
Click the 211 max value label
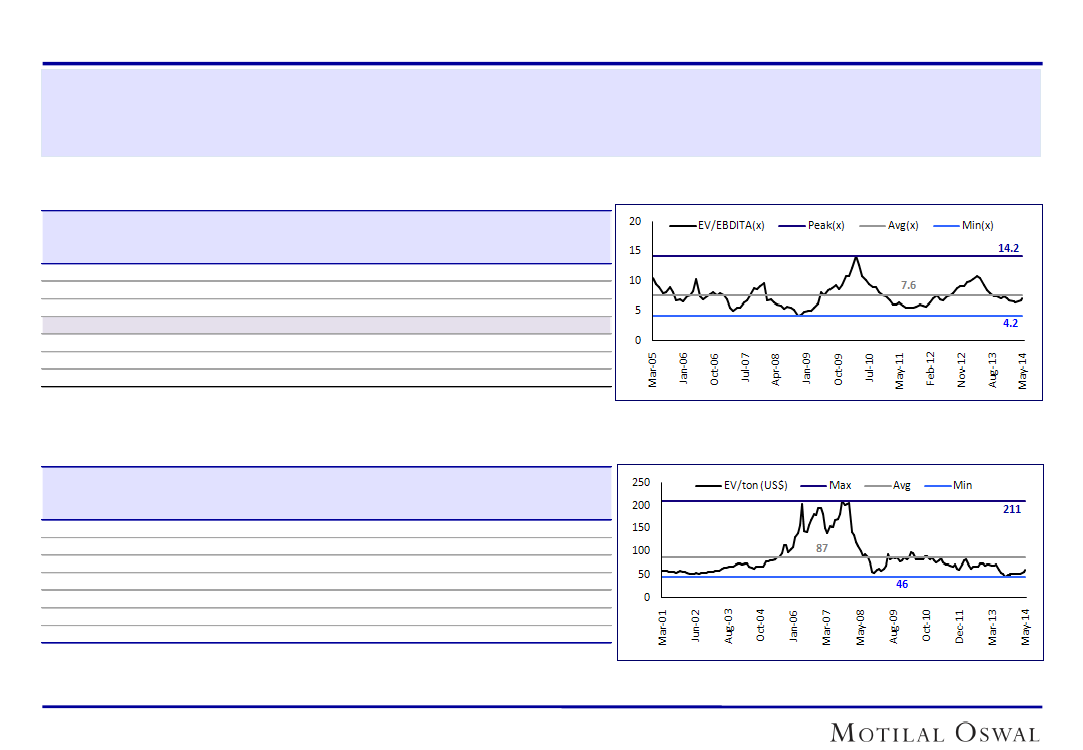1011,509
